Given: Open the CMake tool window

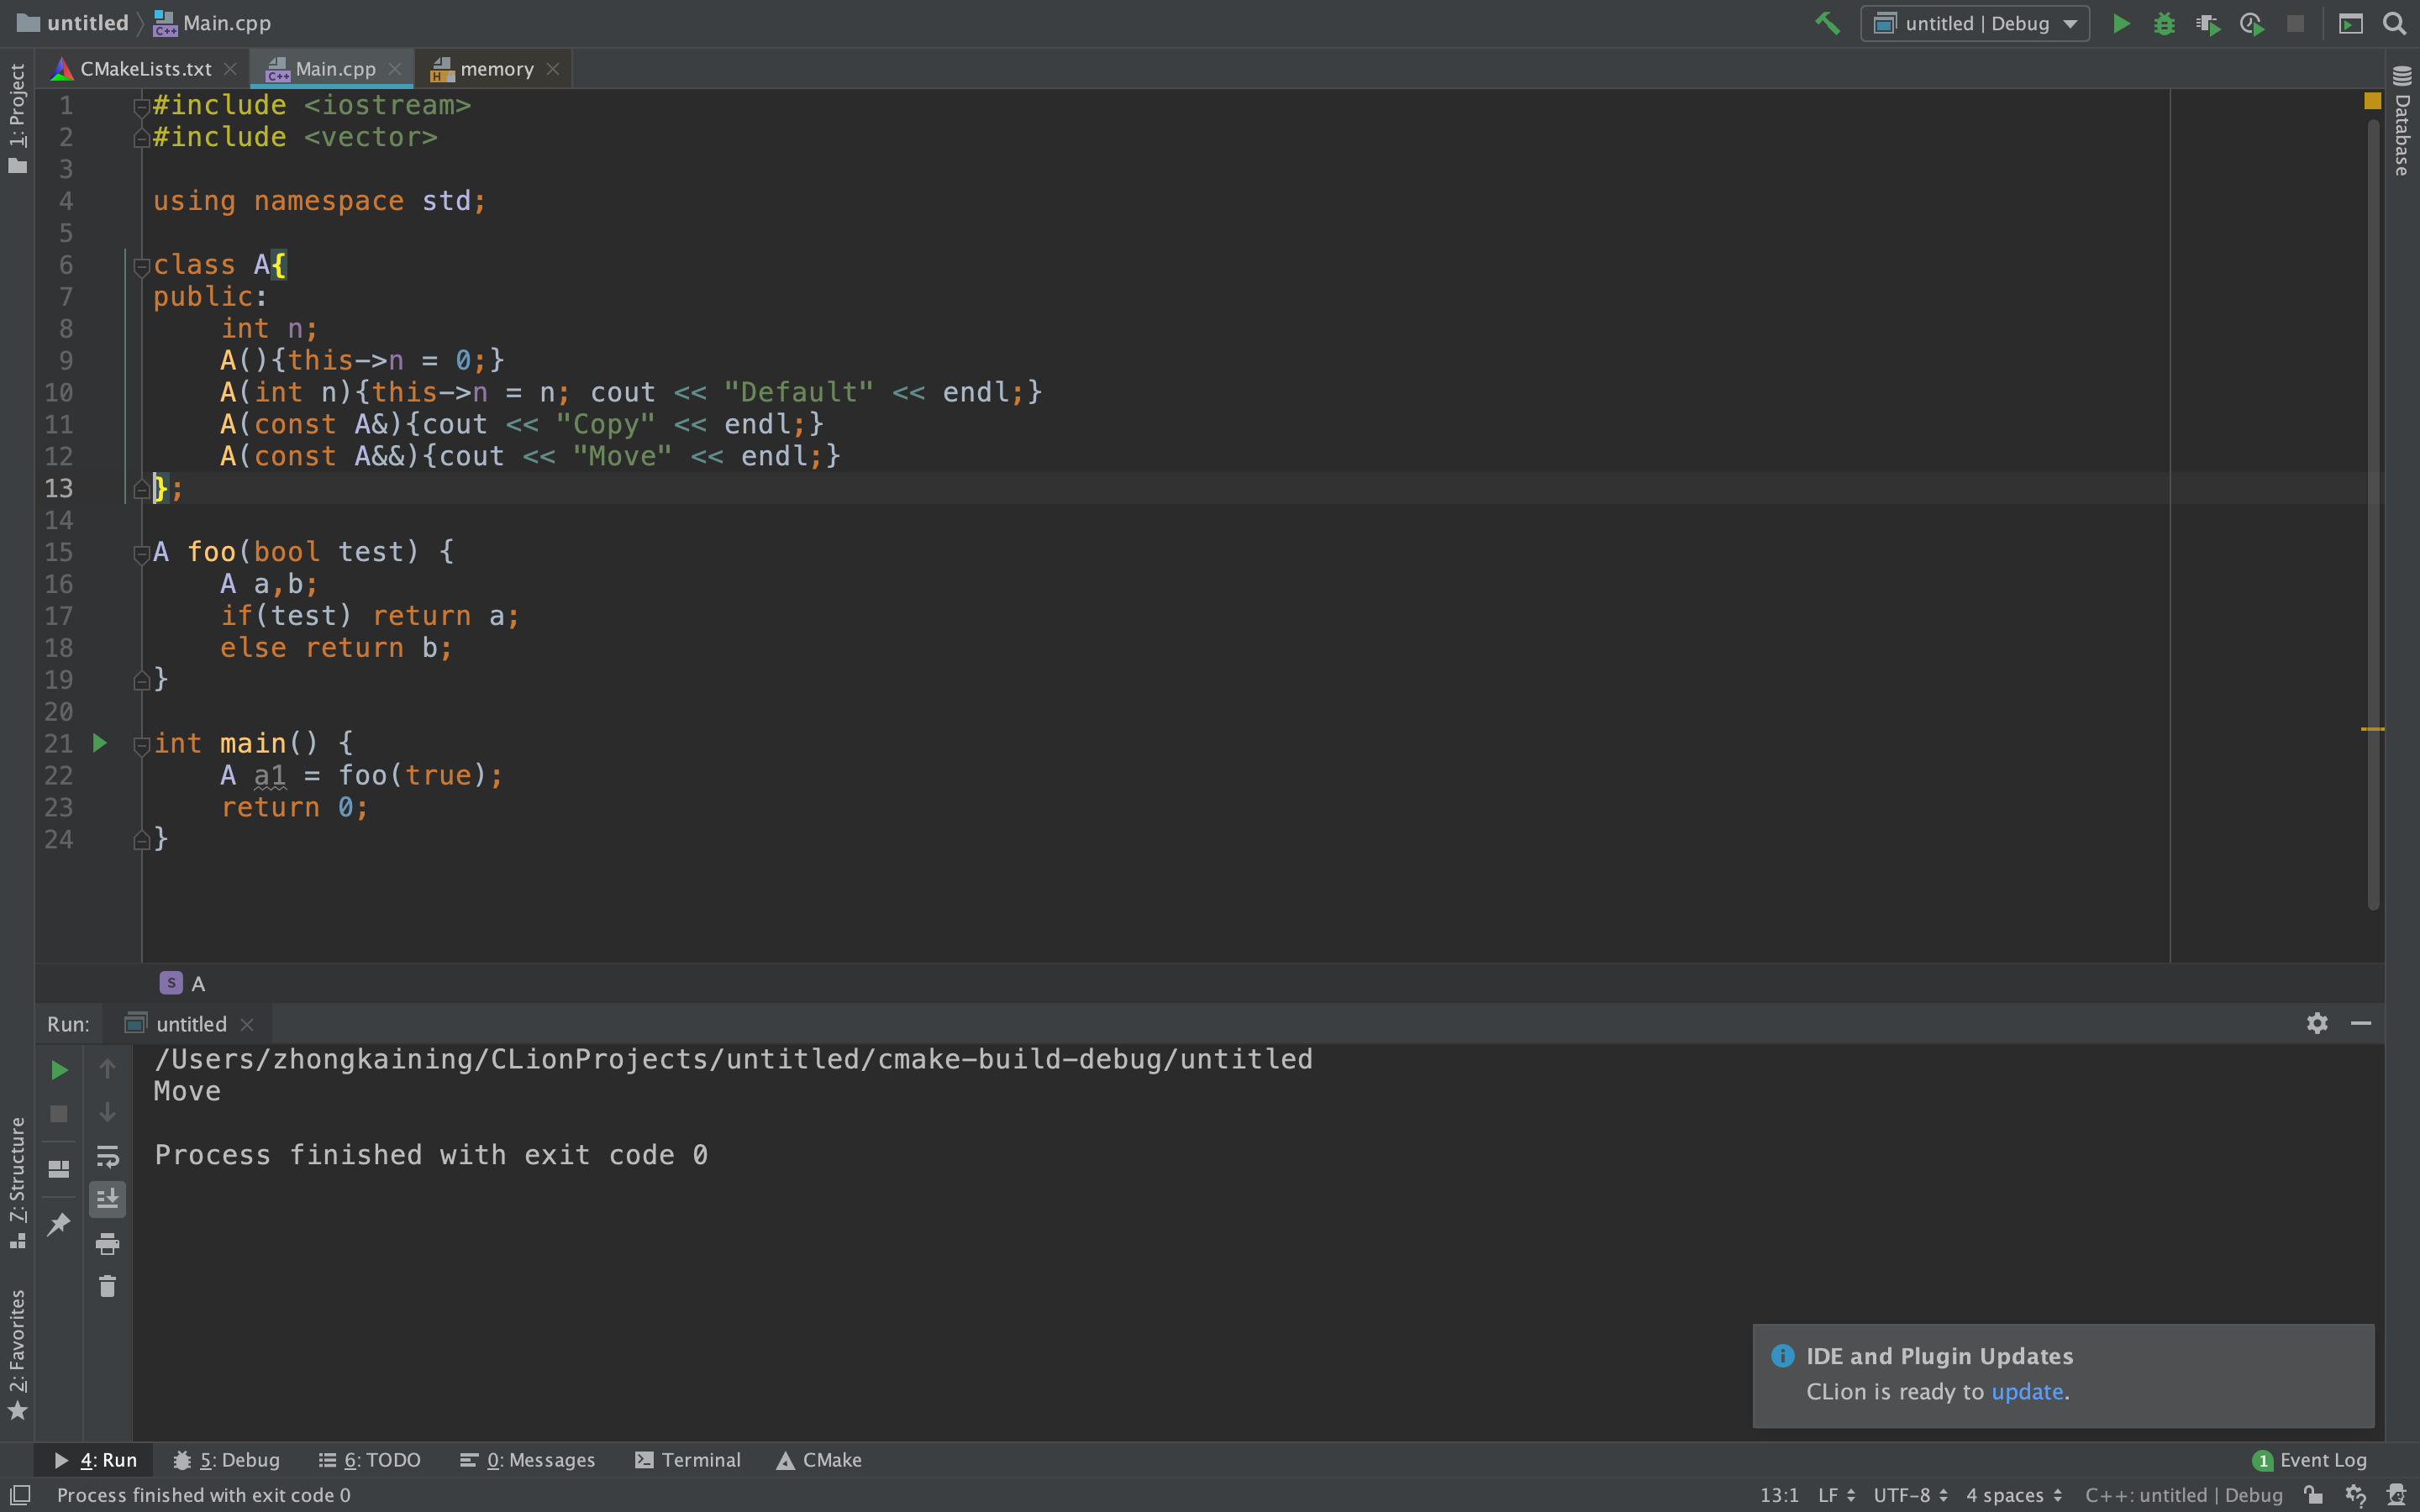Looking at the screenshot, I should pos(819,1460).
